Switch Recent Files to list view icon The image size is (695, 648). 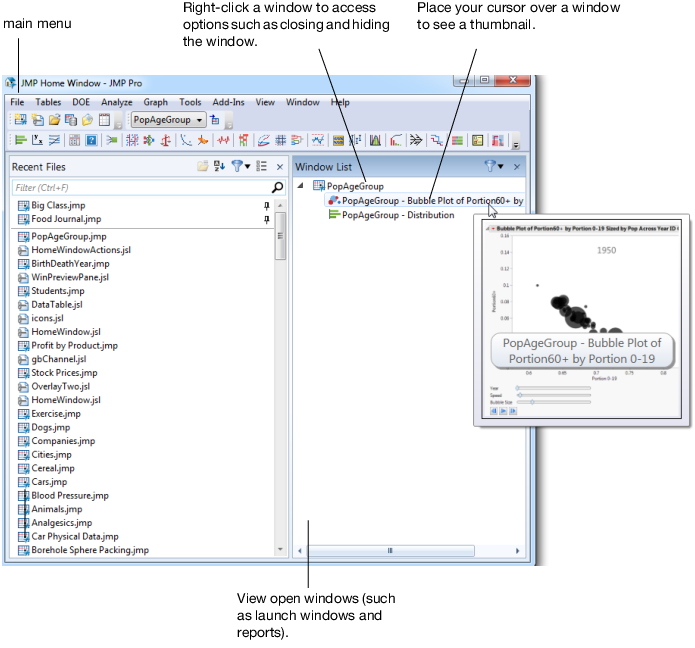pos(262,166)
